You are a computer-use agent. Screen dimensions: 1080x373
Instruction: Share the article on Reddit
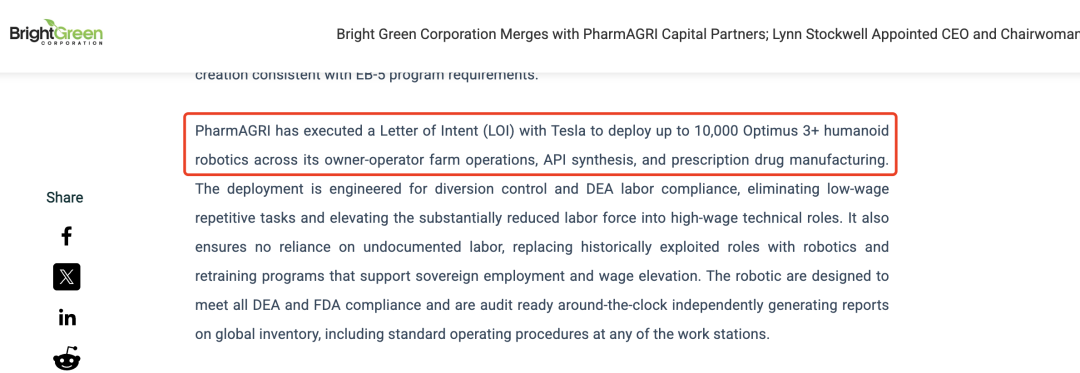[66, 359]
